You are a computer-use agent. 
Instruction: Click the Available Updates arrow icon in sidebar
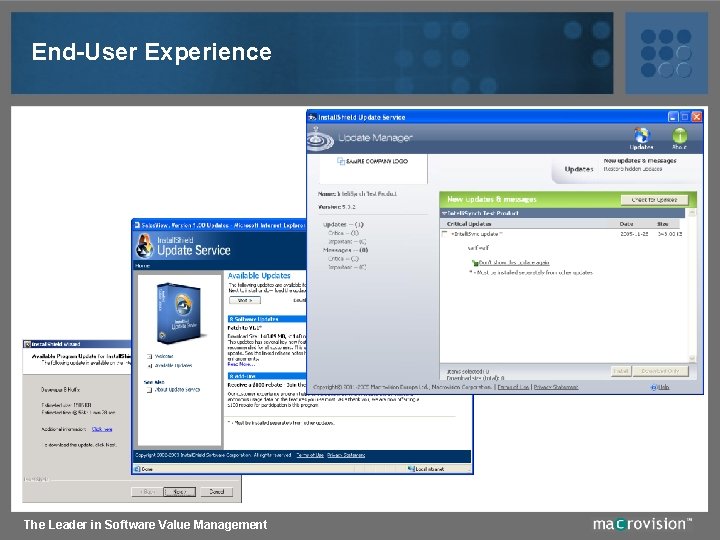pyautogui.click(x=149, y=366)
